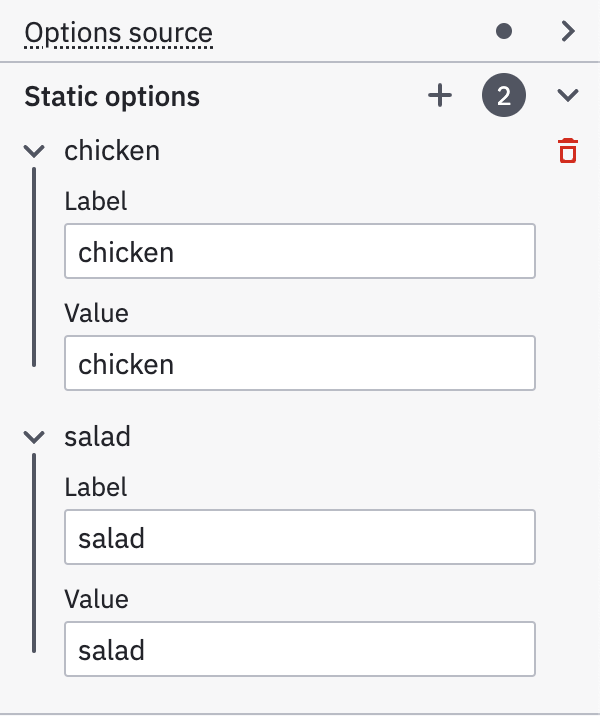Delete the chicken option with trash icon
Image resolution: width=600 pixels, height=716 pixels.
pyautogui.click(x=568, y=151)
